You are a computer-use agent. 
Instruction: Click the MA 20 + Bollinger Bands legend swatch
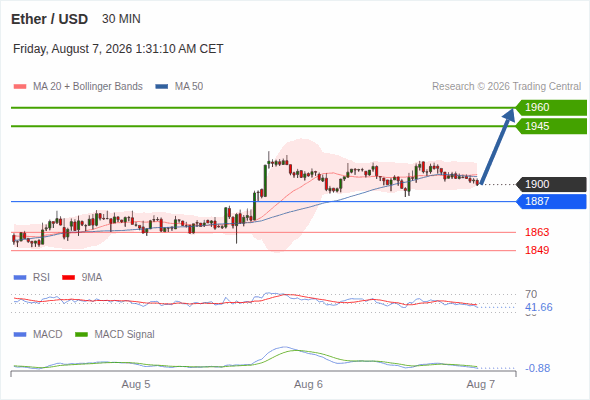click(20, 87)
